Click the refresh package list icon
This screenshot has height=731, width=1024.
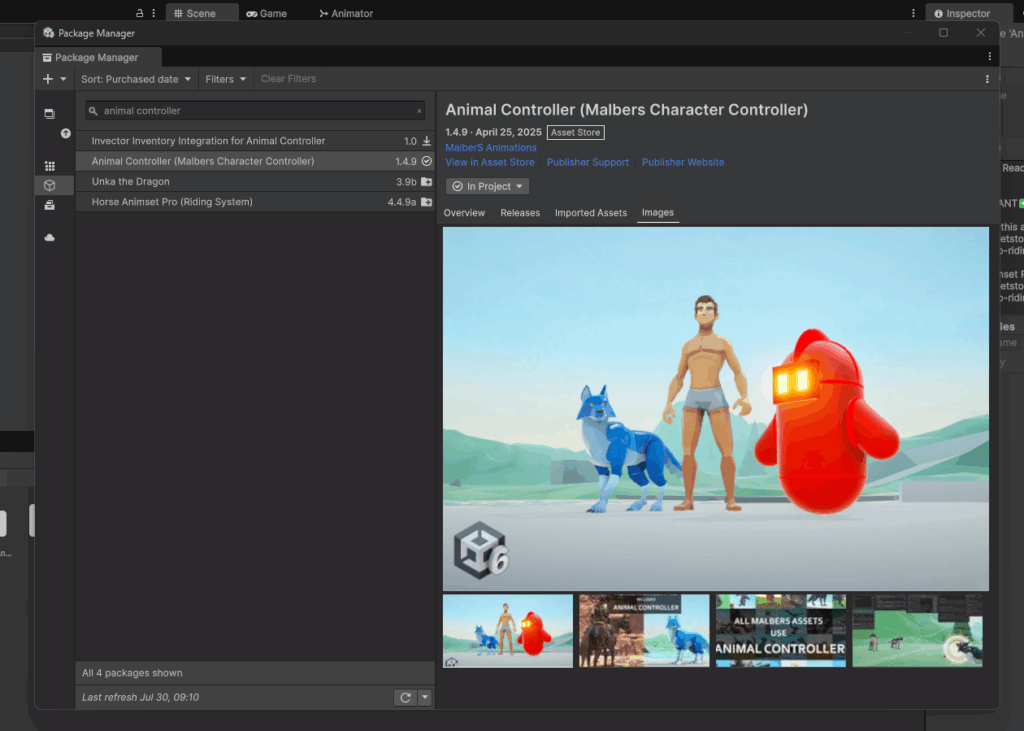click(x=406, y=698)
